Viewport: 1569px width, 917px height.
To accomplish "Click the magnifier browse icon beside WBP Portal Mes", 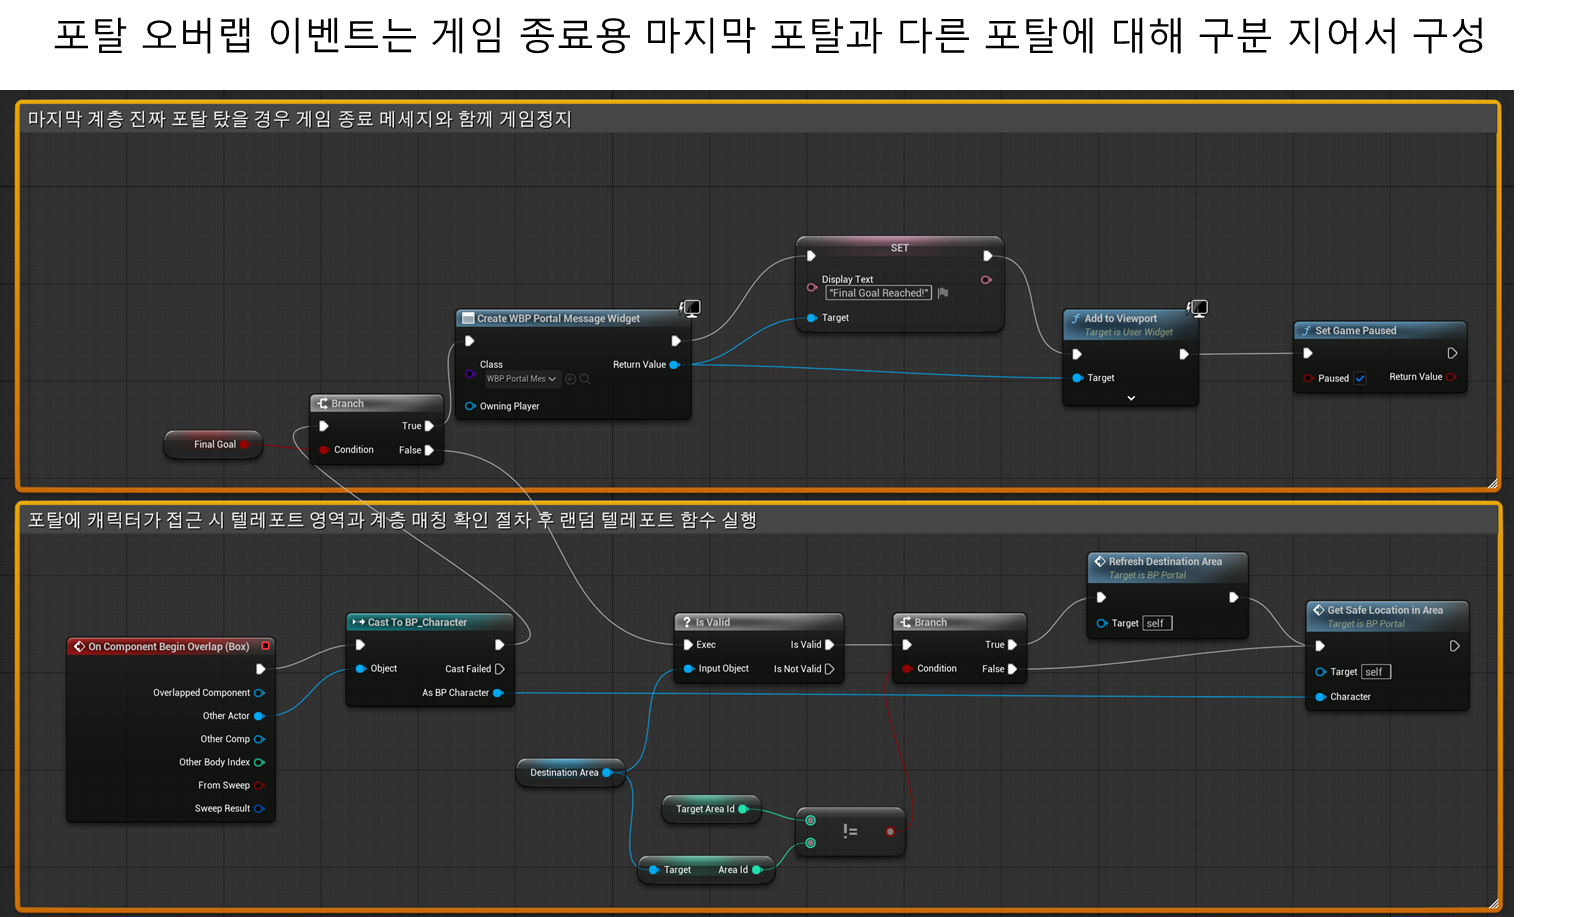I will [585, 379].
